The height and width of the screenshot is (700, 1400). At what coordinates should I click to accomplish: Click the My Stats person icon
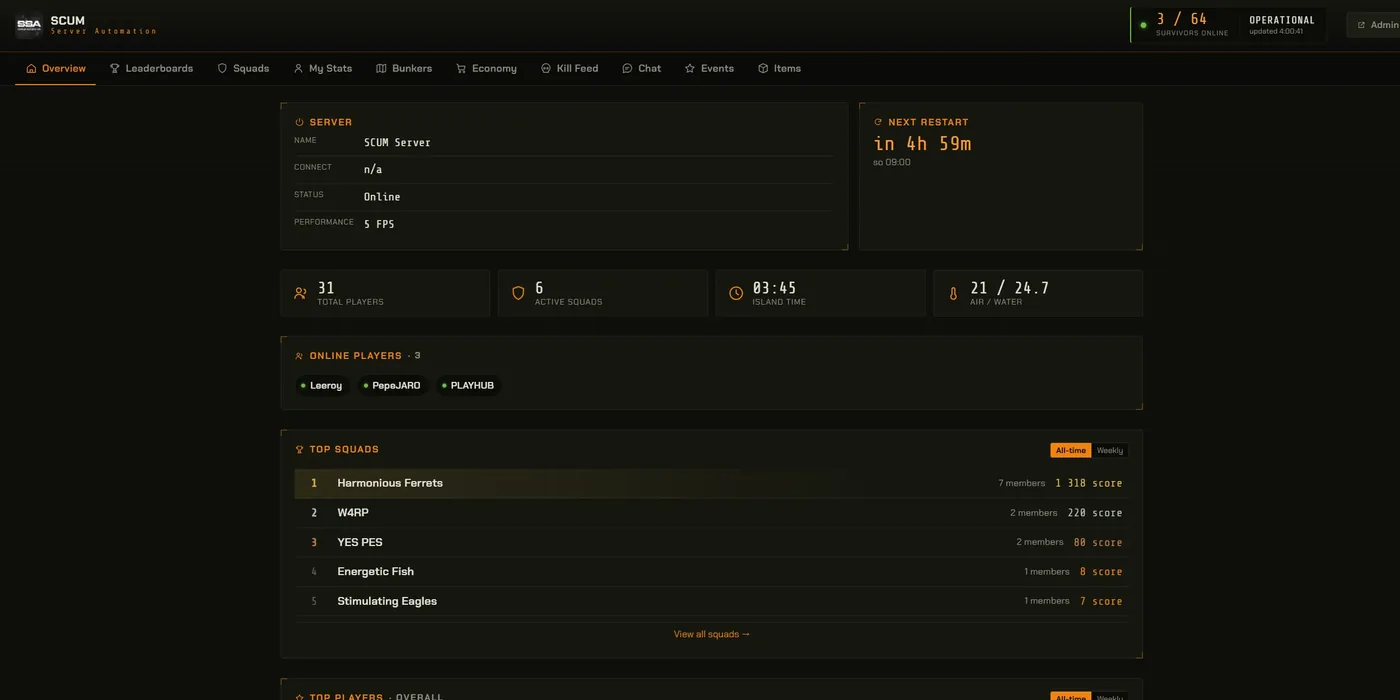coord(298,69)
